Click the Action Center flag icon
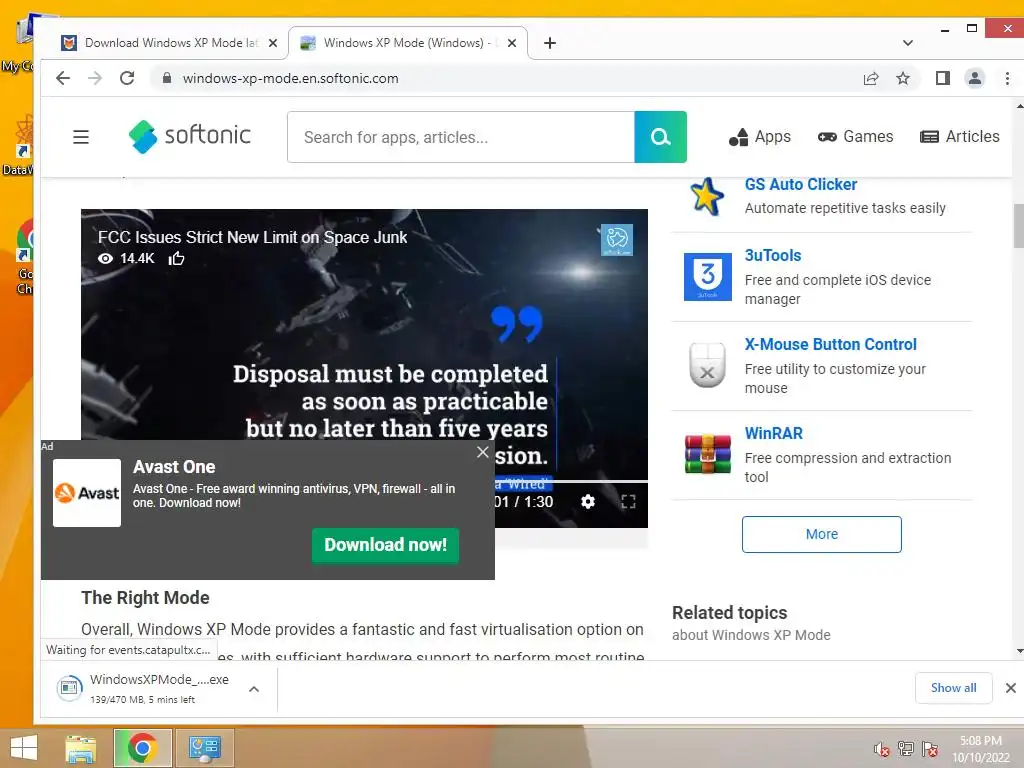Image resolution: width=1024 pixels, height=768 pixels. click(x=930, y=749)
